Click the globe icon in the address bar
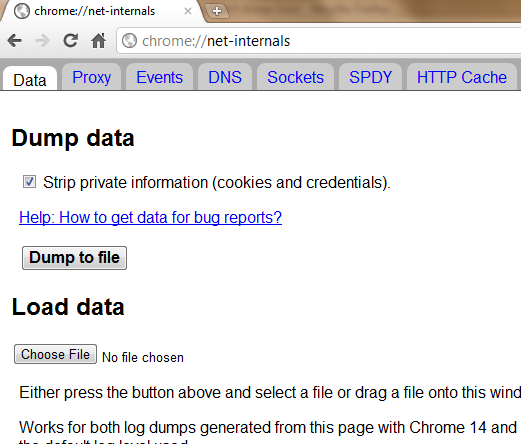The image size is (521, 444). pyautogui.click(x=129, y=41)
